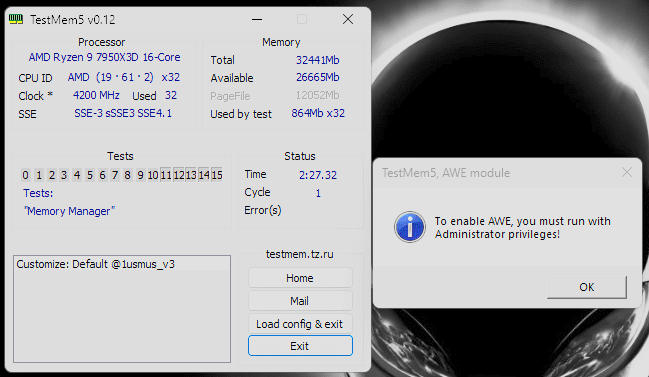Select test number 8 box

(x=127, y=175)
